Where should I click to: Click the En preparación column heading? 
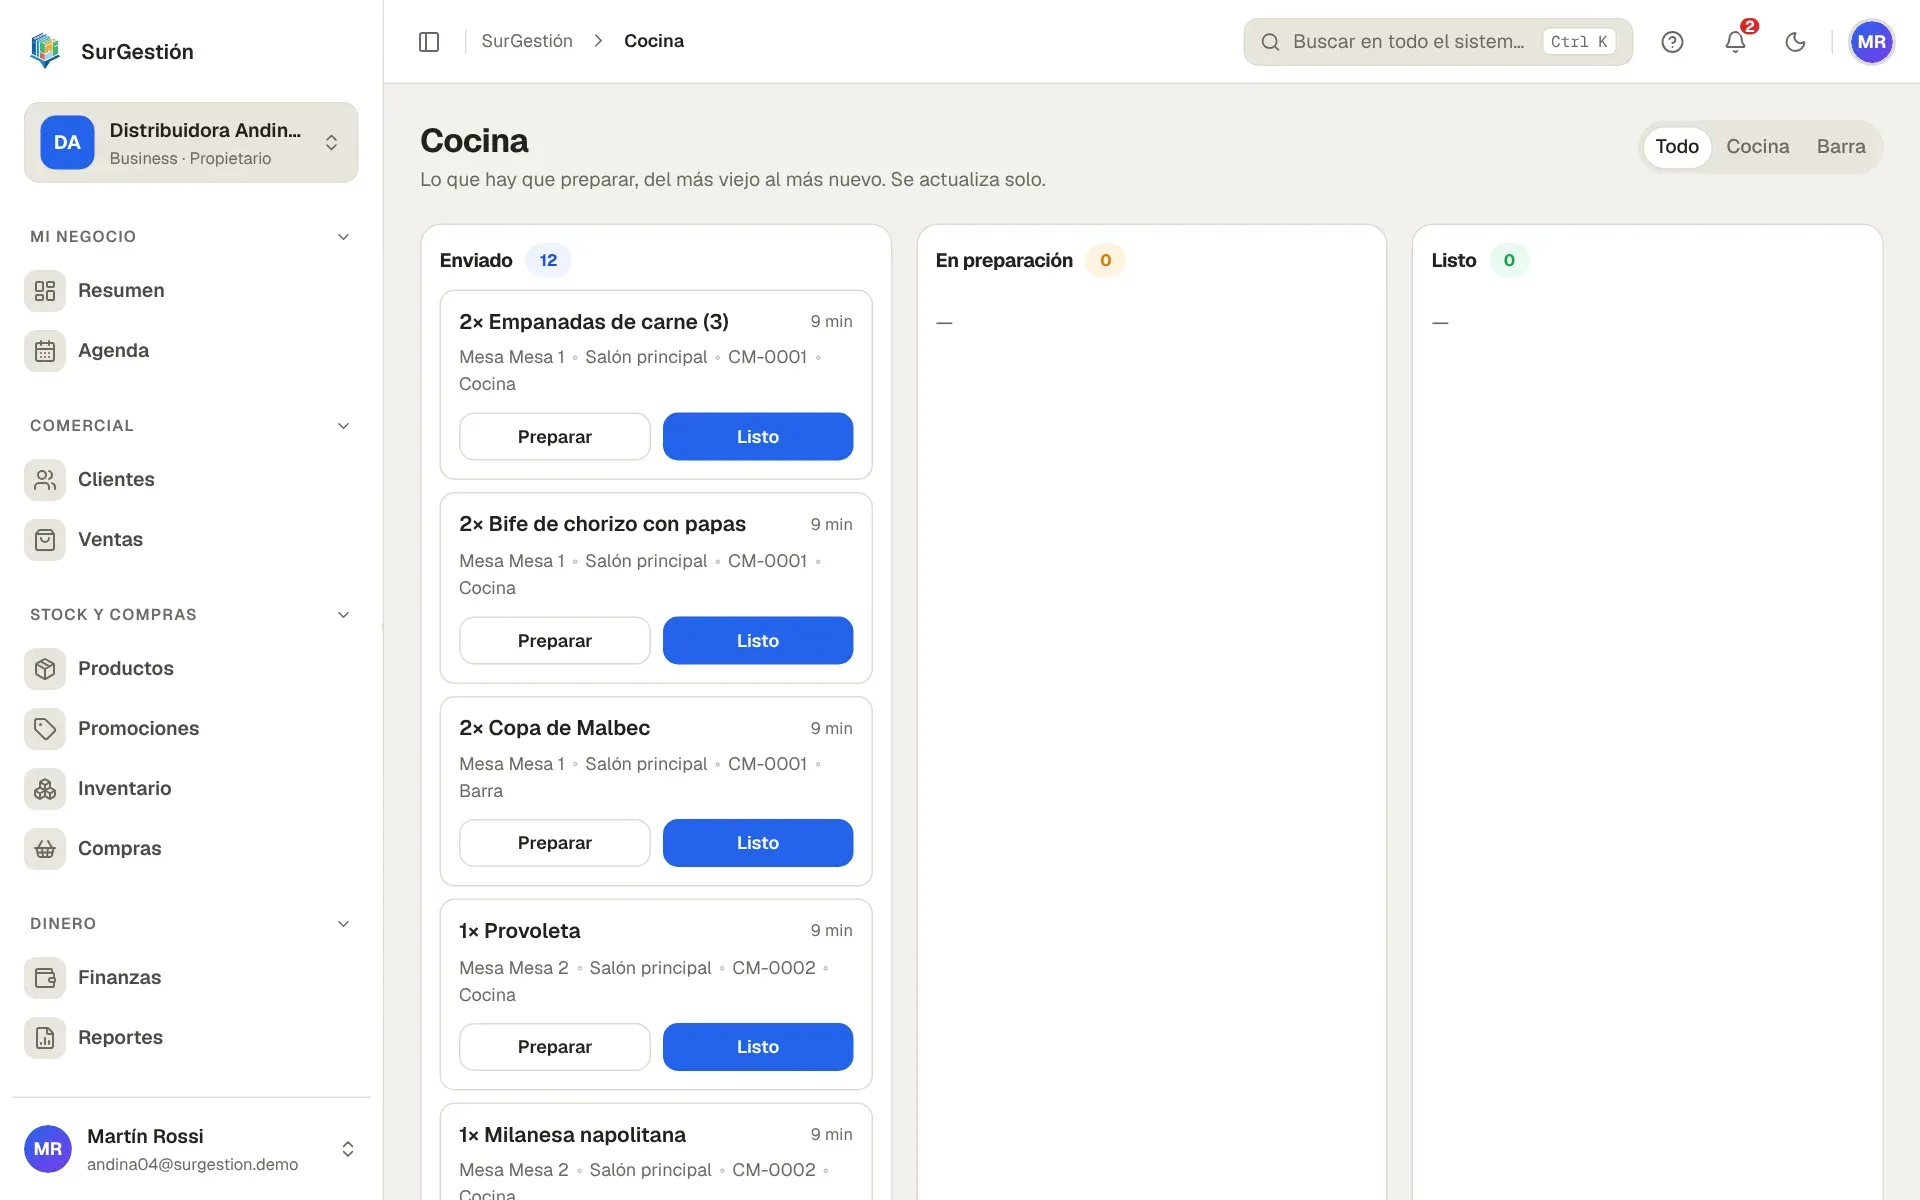[x=1004, y=260]
